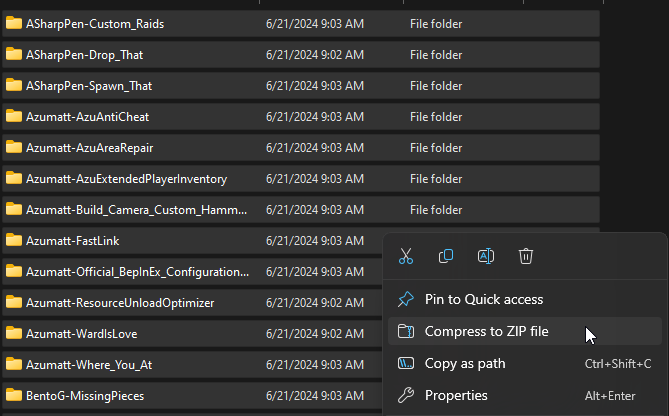The image size is (669, 416).
Task: Click the Cut scissors icon
Action: [406, 256]
